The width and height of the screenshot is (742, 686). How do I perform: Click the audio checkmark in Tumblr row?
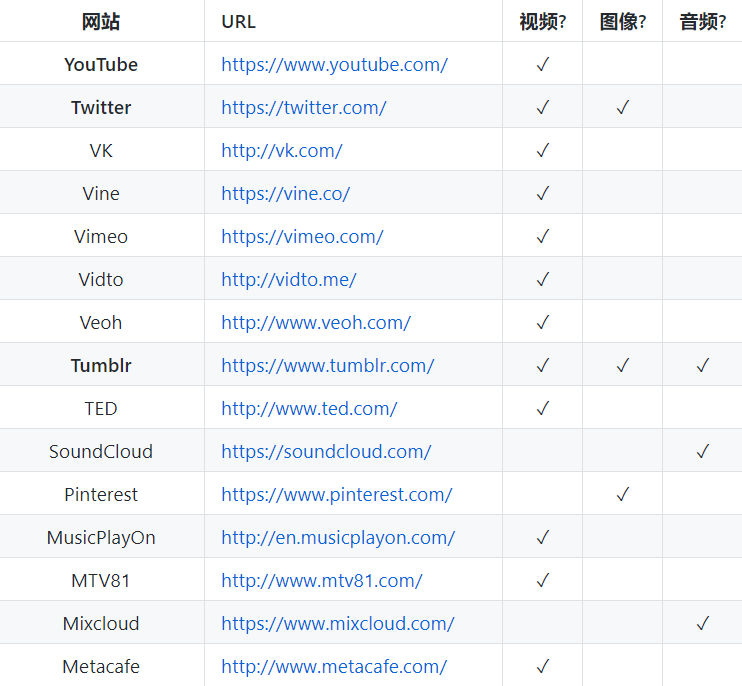(703, 365)
